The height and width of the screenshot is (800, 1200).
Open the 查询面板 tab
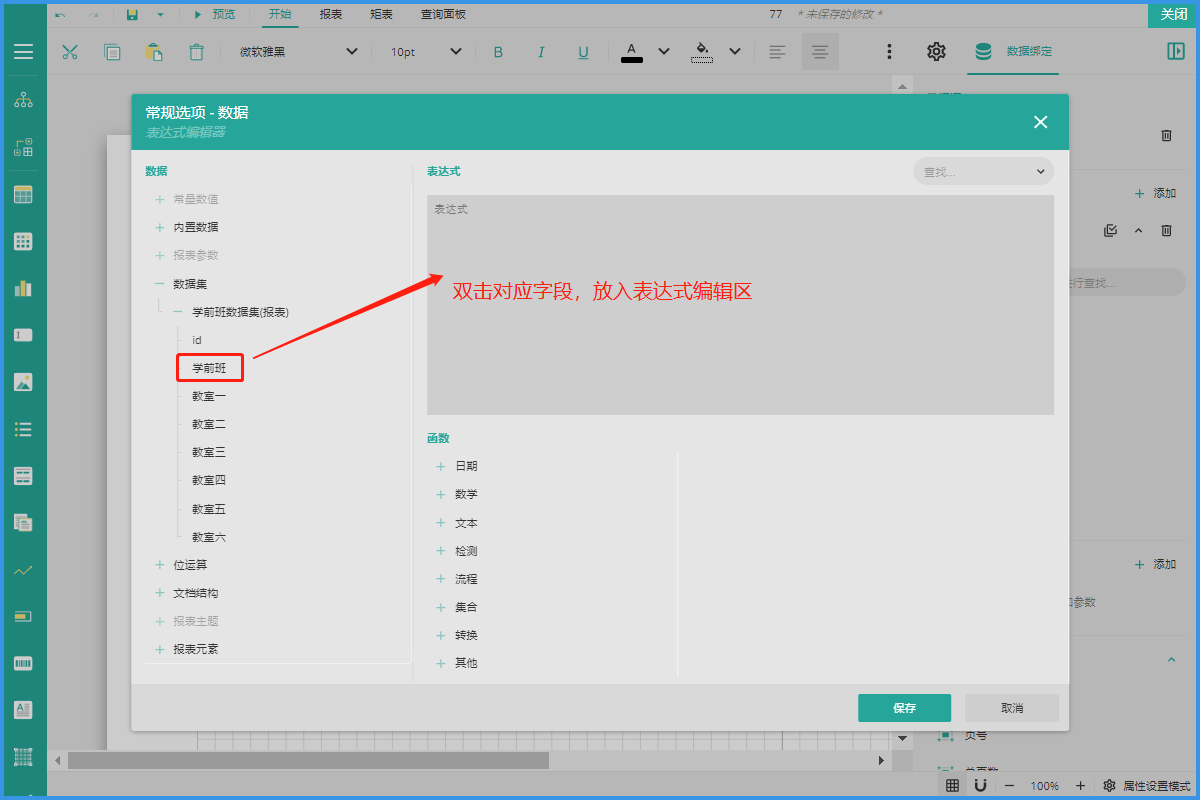click(x=443, y=14)
